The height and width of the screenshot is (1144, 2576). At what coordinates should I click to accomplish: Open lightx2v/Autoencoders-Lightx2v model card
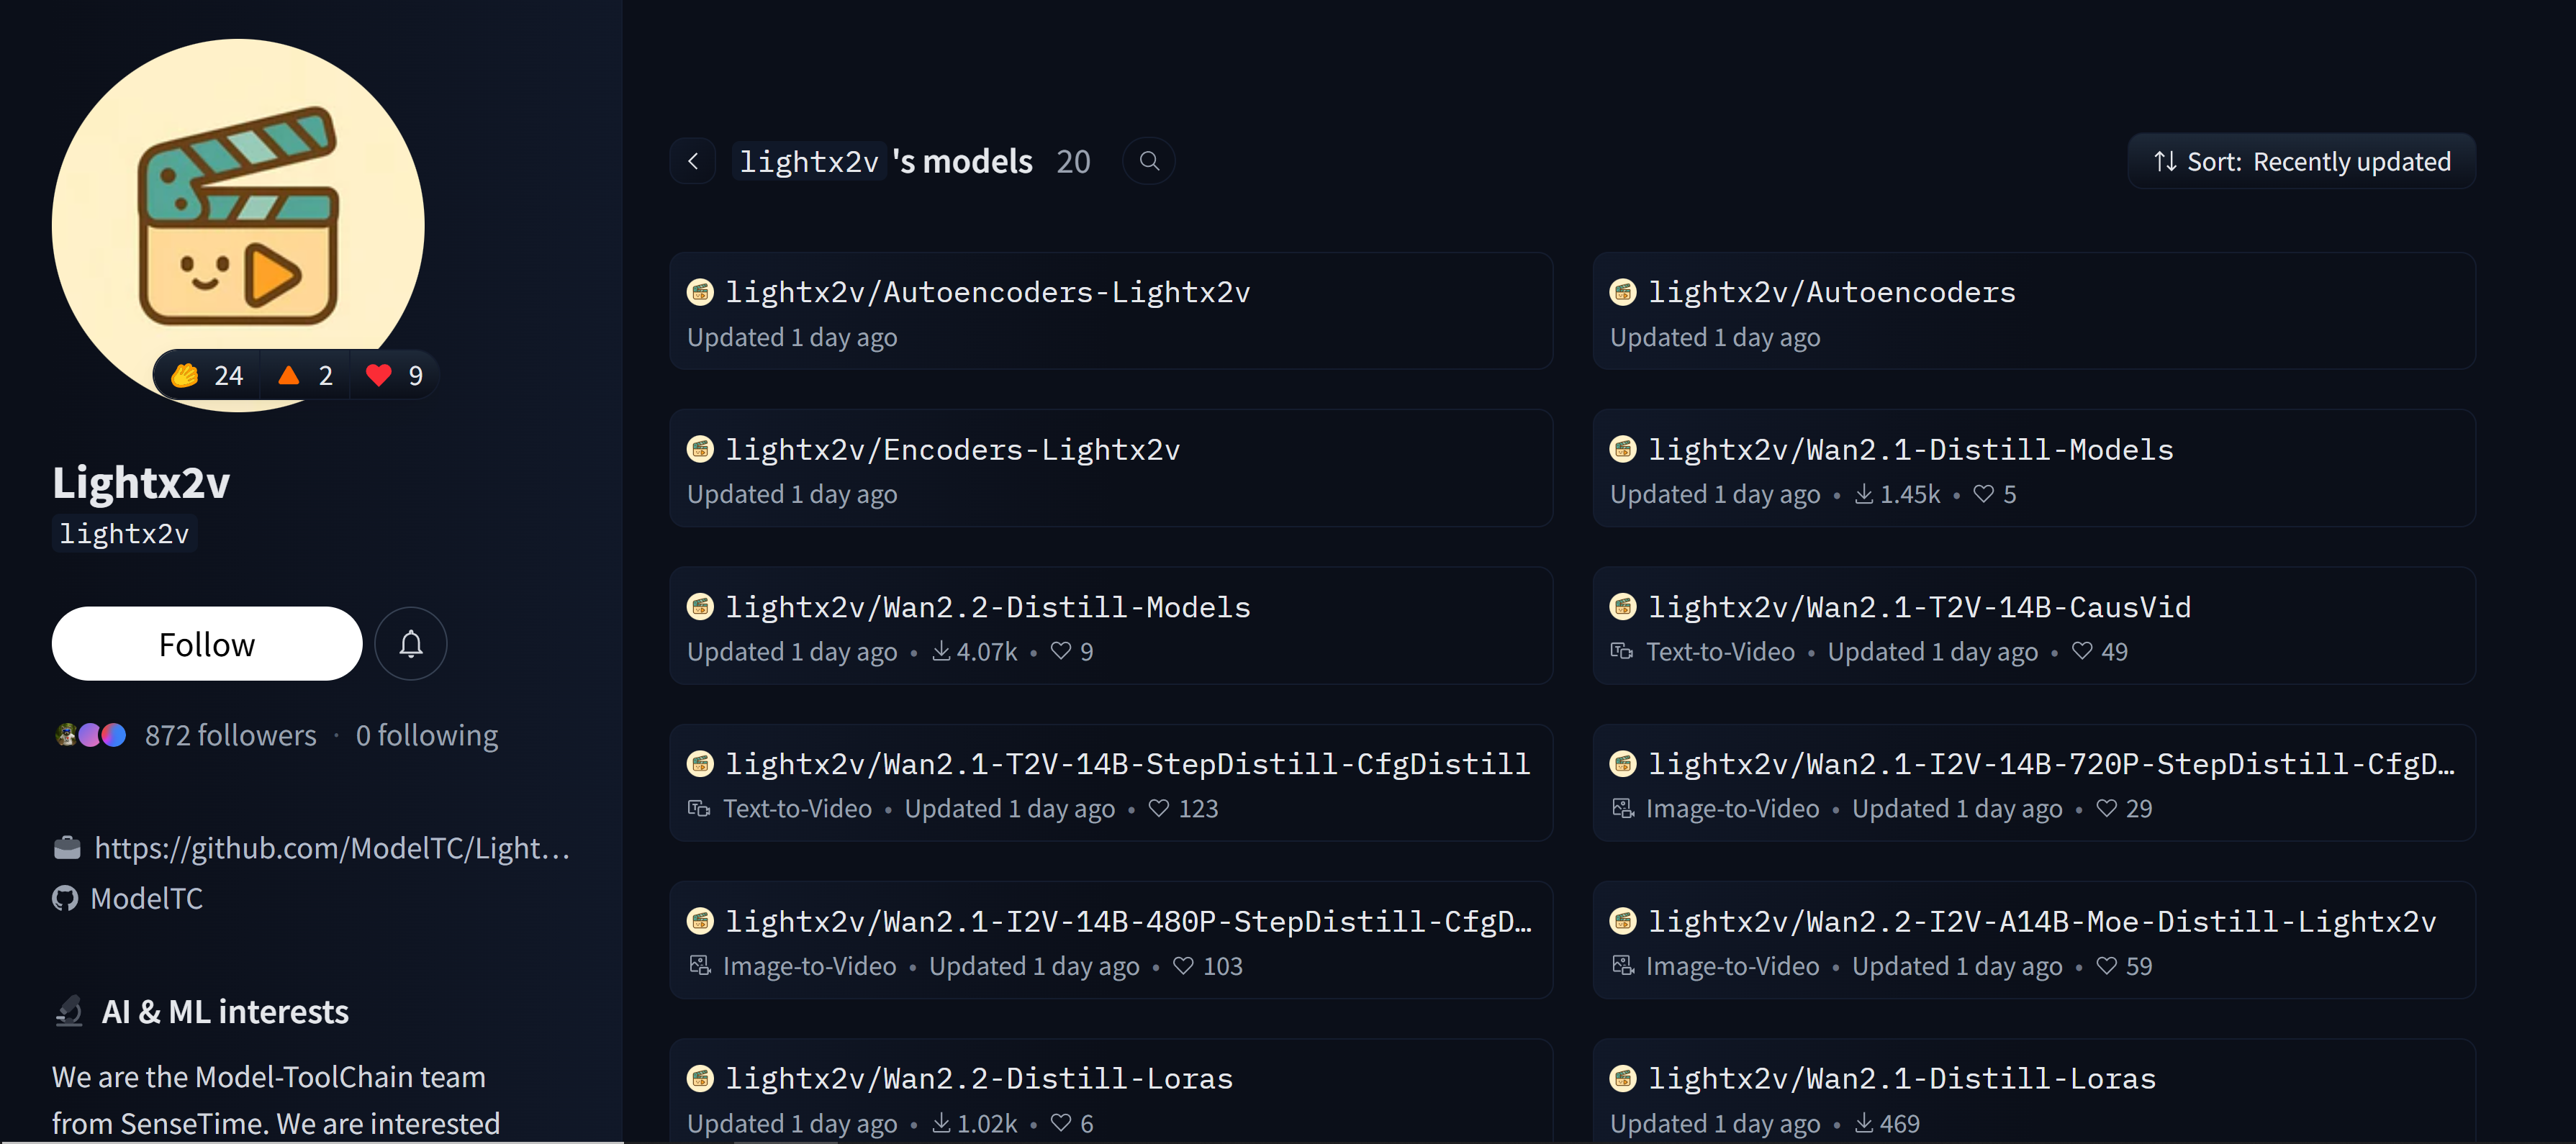pos(987,292)
